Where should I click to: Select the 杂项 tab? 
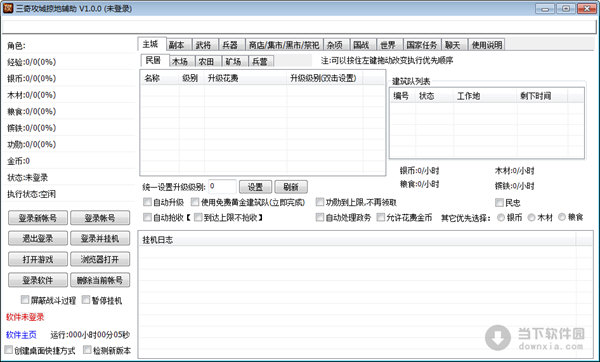(336, 45)
